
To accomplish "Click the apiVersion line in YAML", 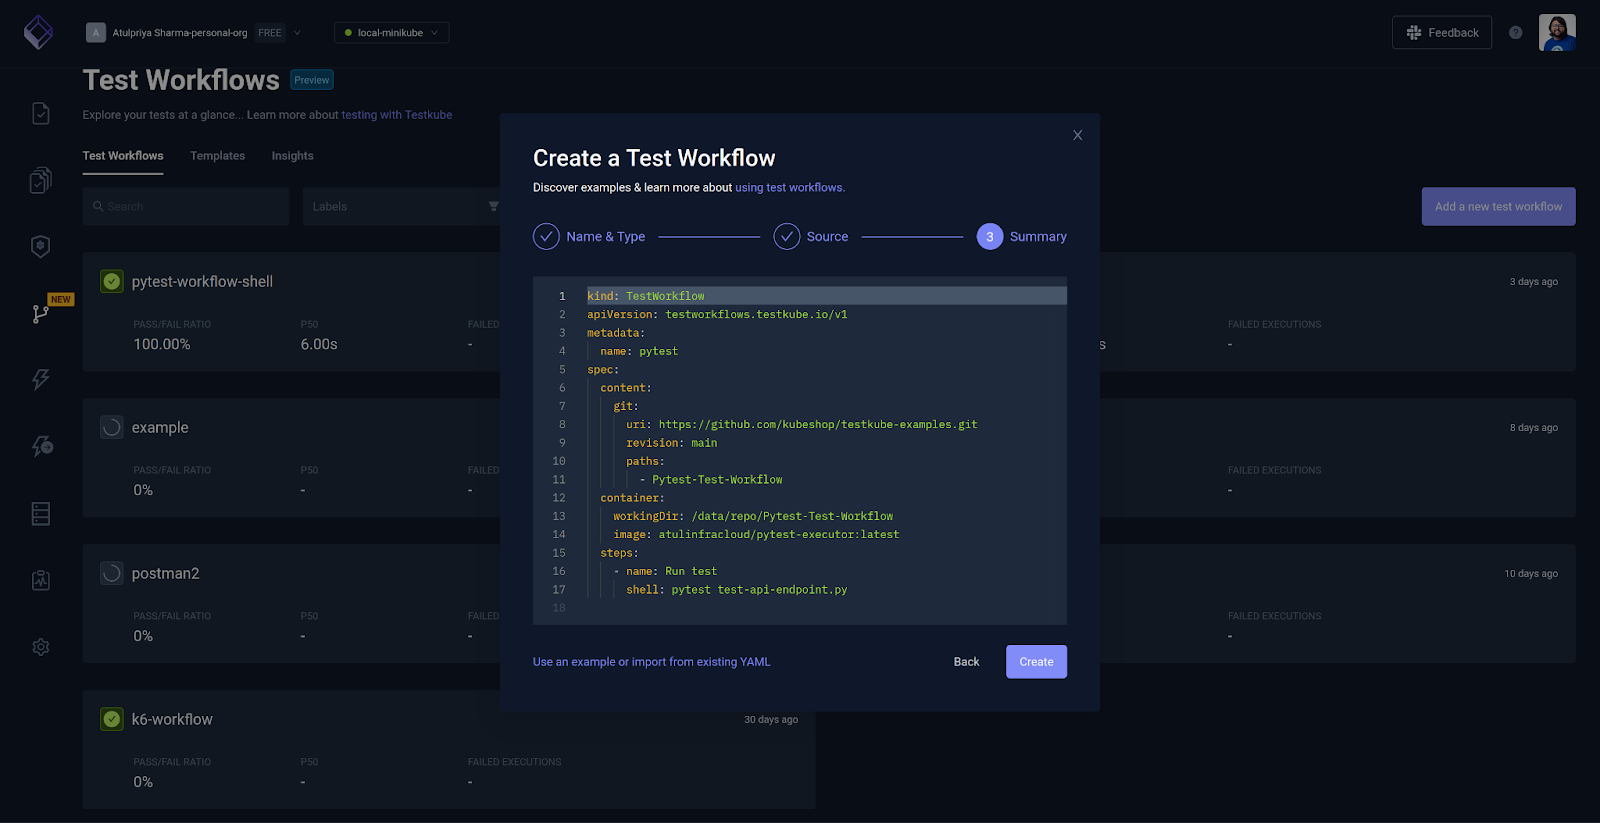I will (717, 314).
